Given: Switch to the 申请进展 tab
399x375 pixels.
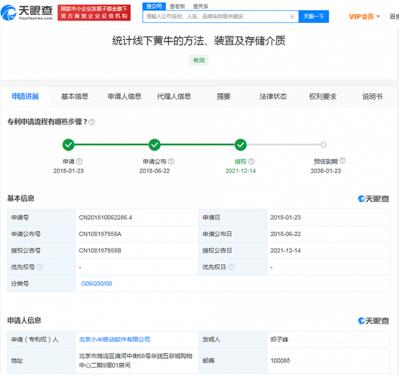Looking at the screenshot, I should point(25,96).
